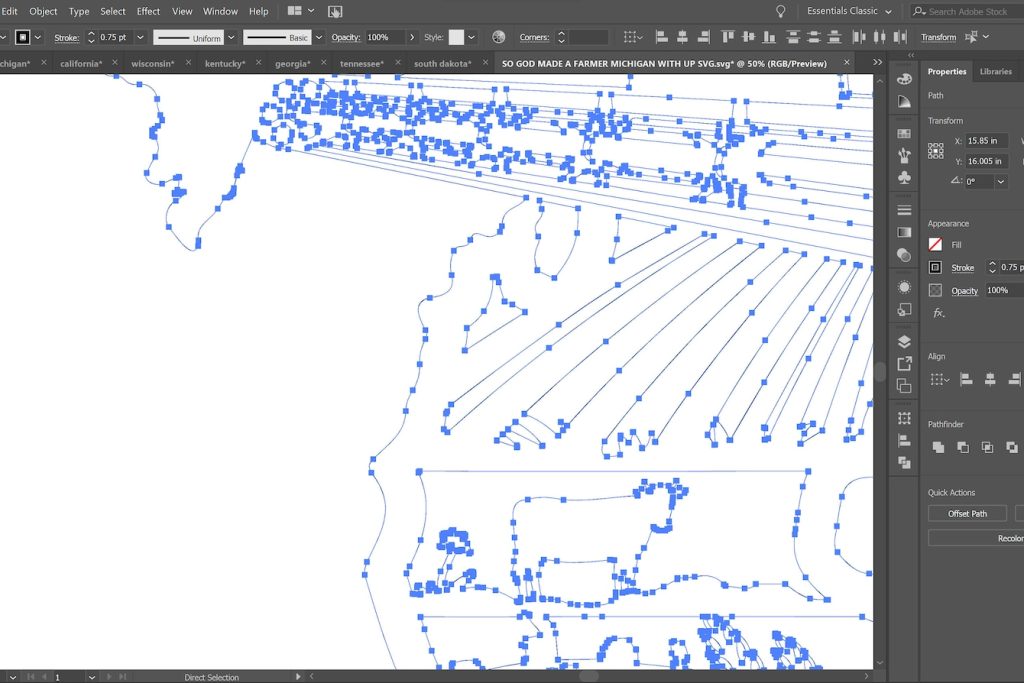Screen dimensions: 1024x683
Task: Open the rotation angle dropdown
Action: (1000, 181)
